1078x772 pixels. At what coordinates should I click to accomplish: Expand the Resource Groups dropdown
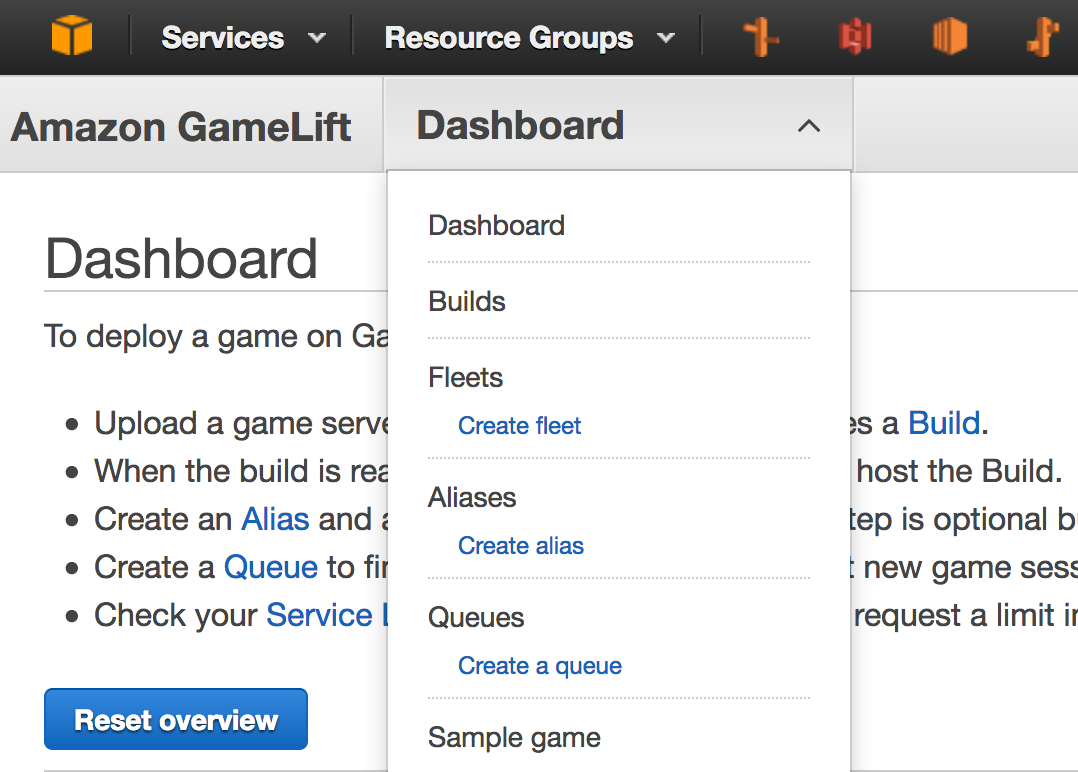[x=530, y=38]
